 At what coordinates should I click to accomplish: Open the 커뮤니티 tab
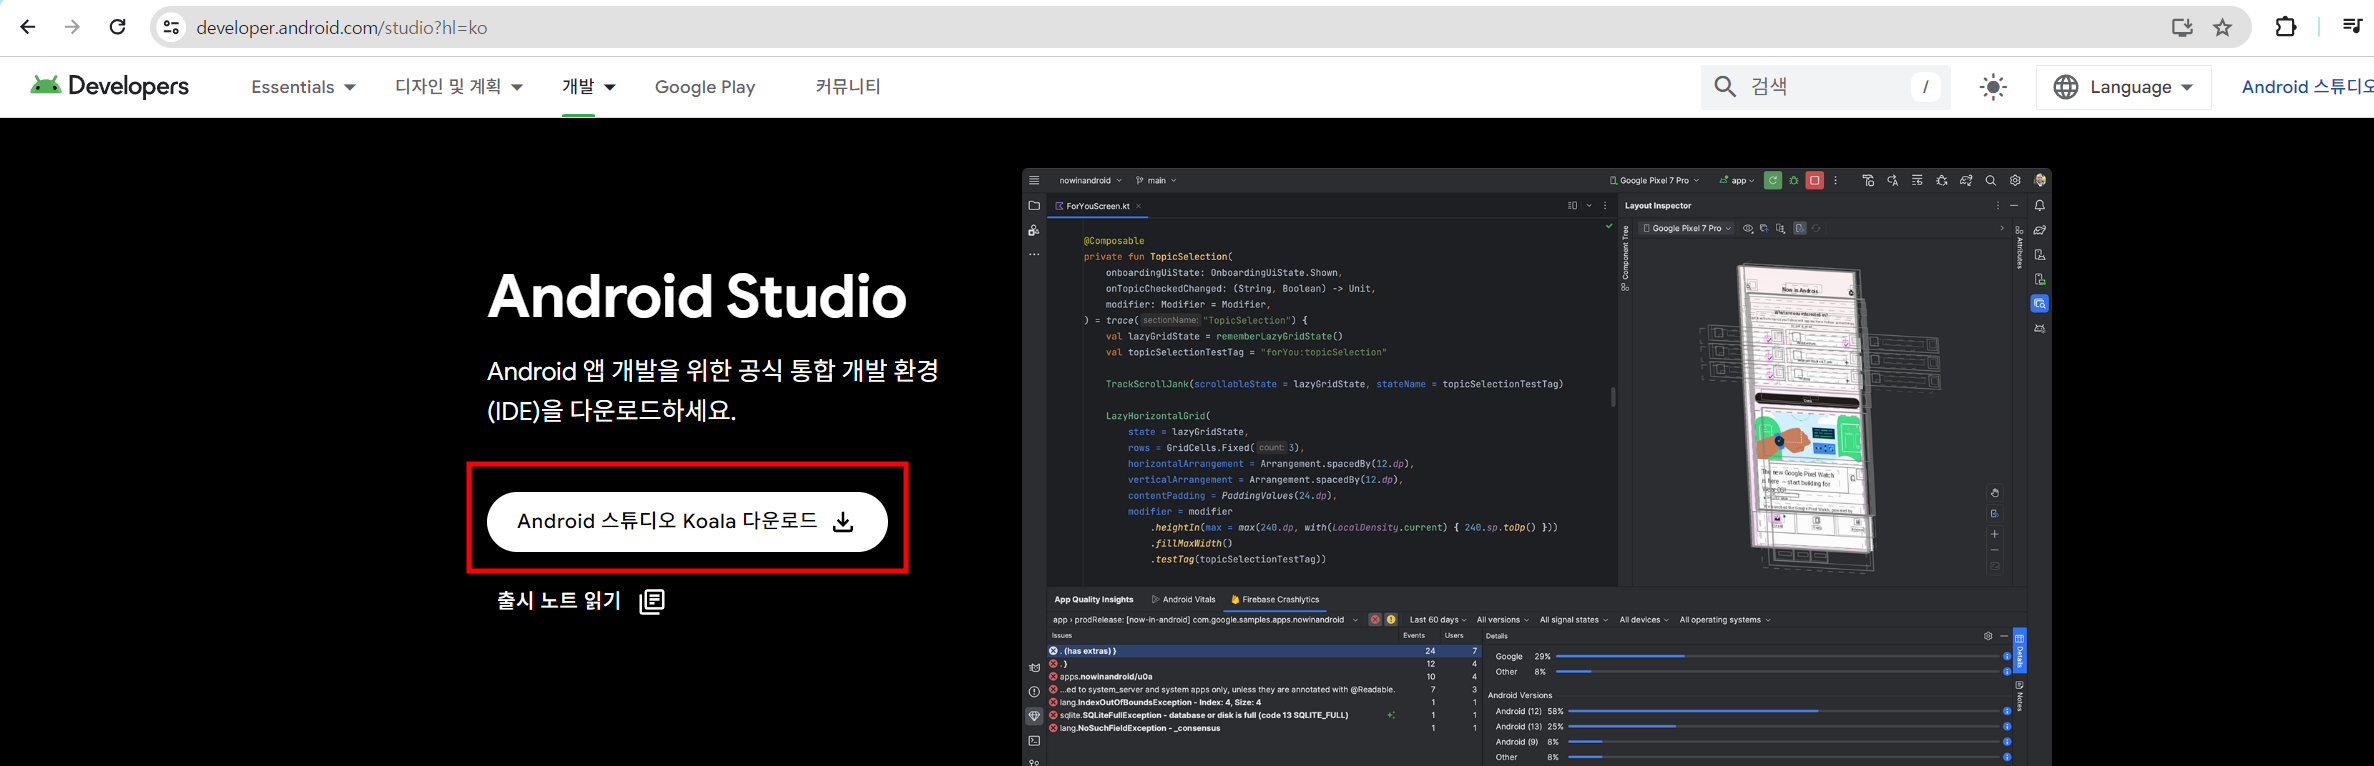tap(848, 87)
